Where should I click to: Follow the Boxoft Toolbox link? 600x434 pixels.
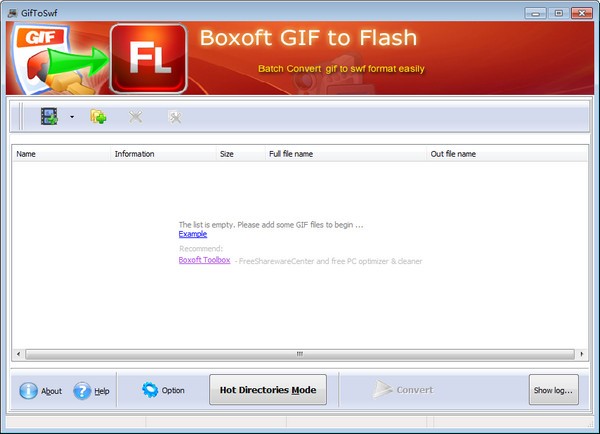point(204,260)
